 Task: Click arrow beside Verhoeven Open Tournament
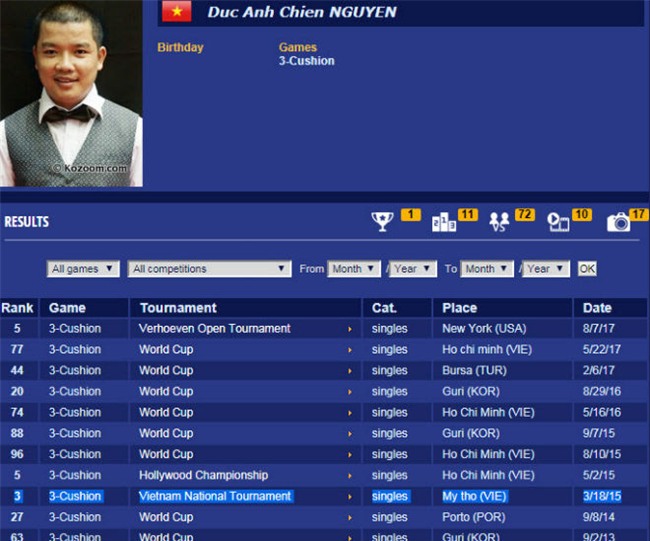pos(349,329)
